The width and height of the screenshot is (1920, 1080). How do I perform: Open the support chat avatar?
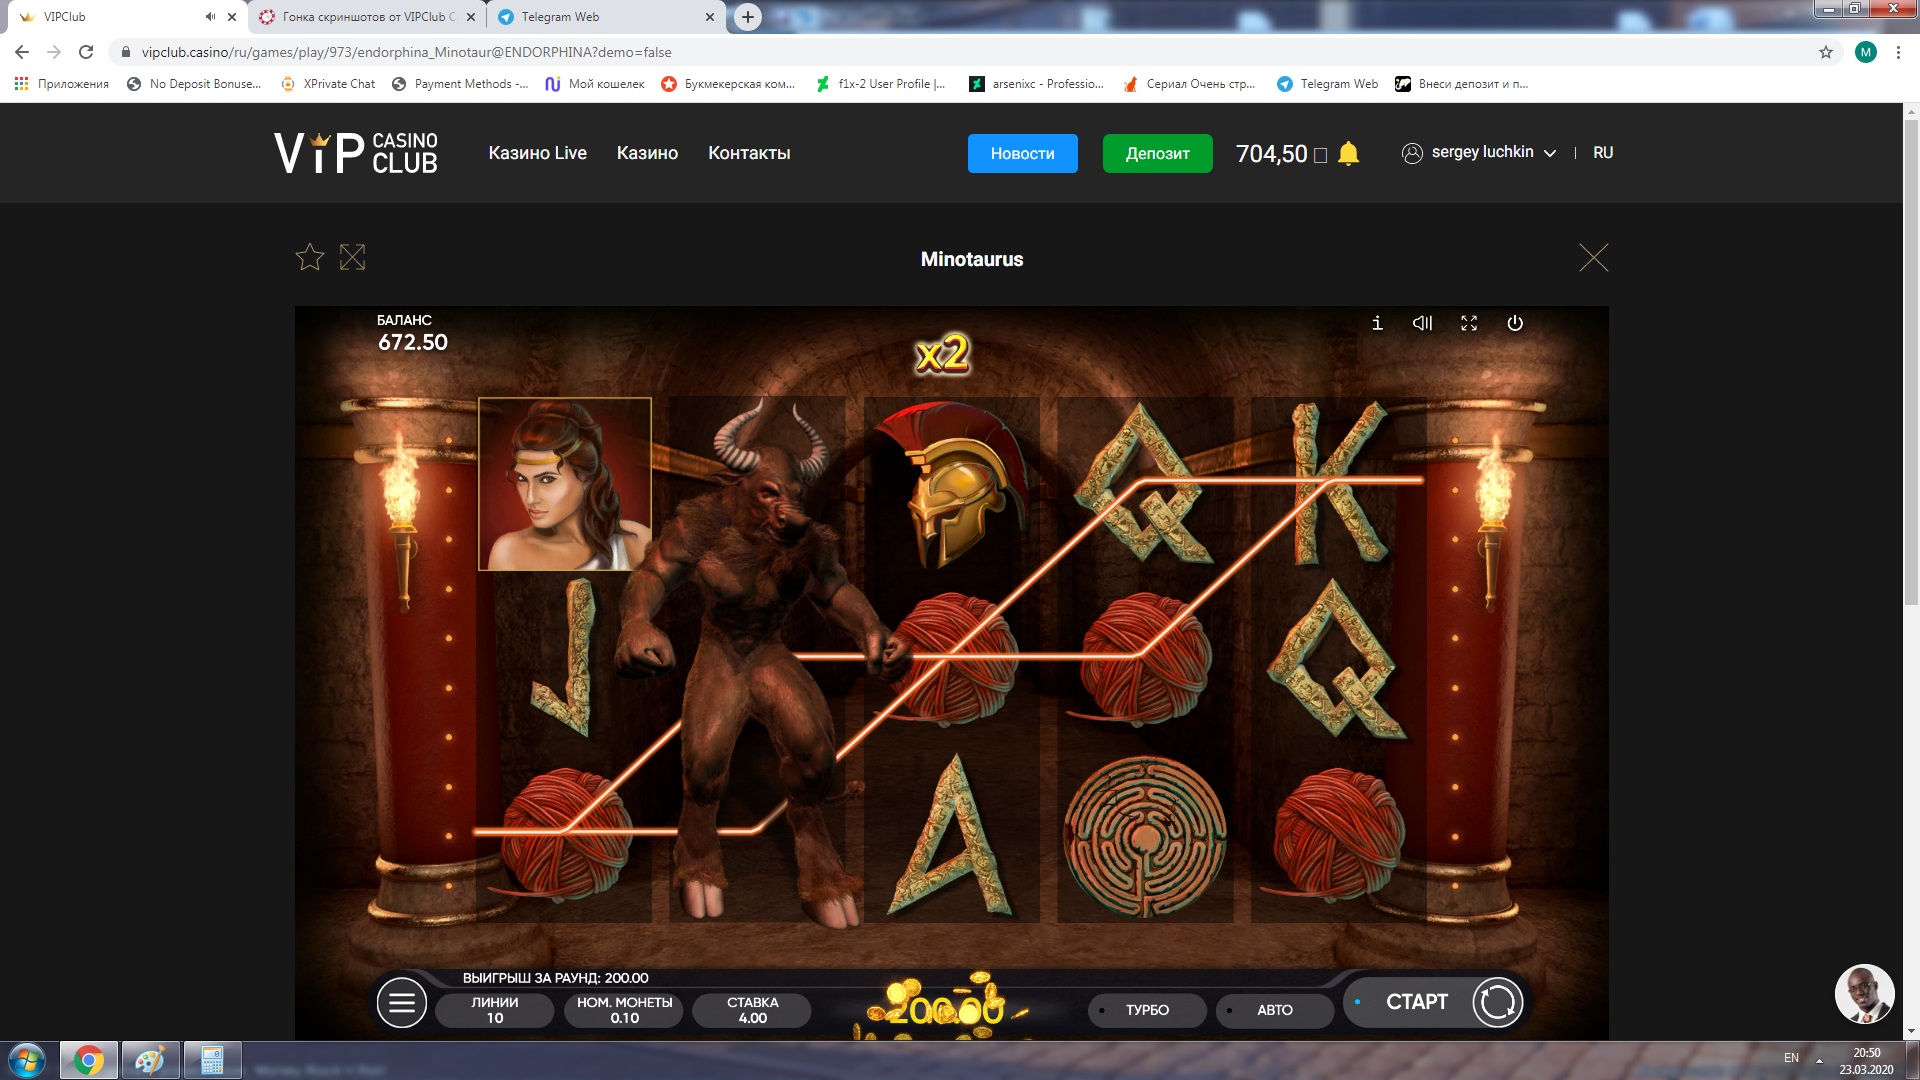coord(1864,994)
